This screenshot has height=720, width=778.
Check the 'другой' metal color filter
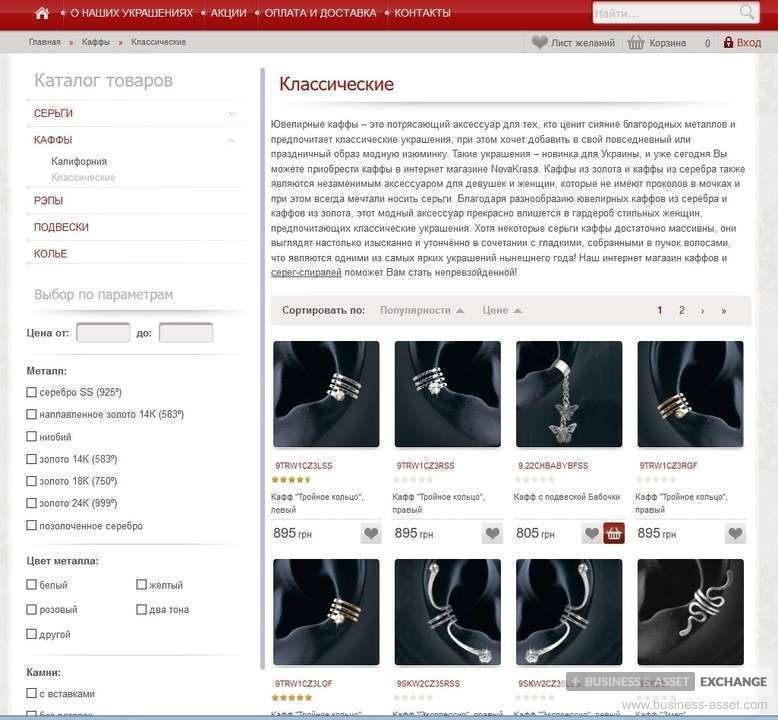tap(31, 634)
